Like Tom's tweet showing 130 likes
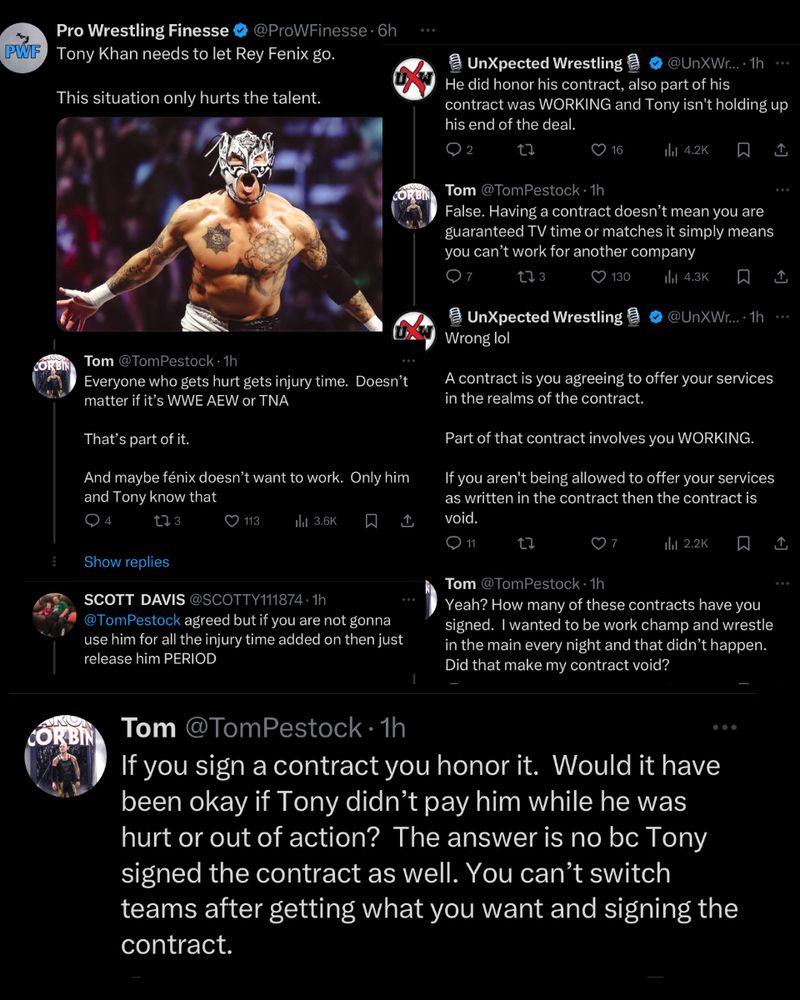Viewport: 800px width, 1000px height. [599, 277]
